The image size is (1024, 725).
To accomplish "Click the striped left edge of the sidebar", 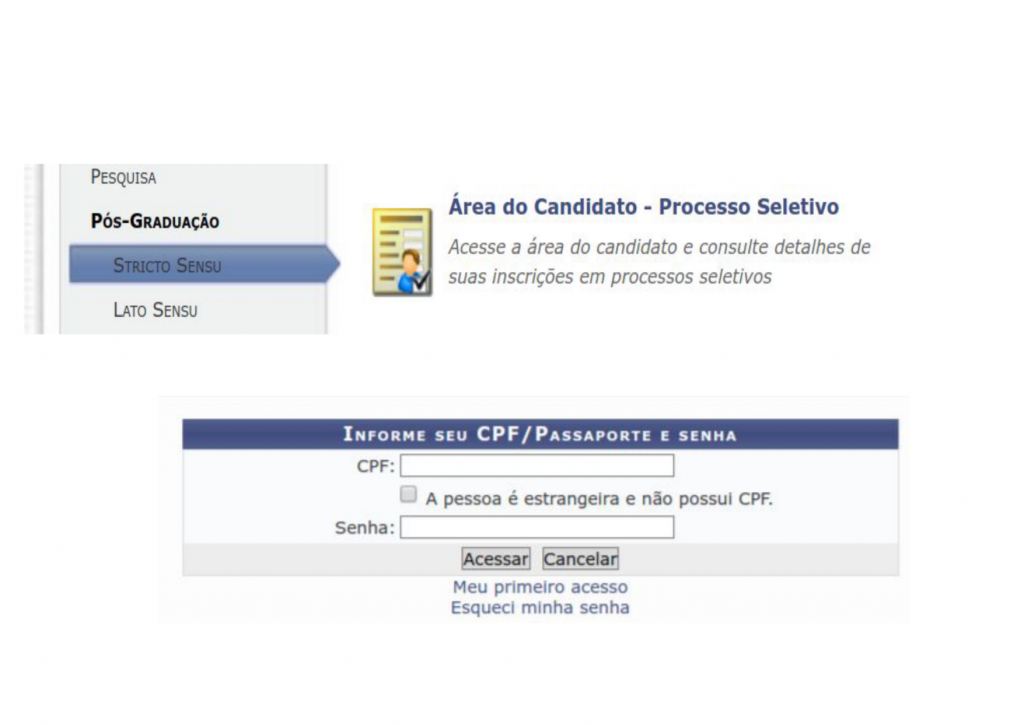I will [35, 250].
